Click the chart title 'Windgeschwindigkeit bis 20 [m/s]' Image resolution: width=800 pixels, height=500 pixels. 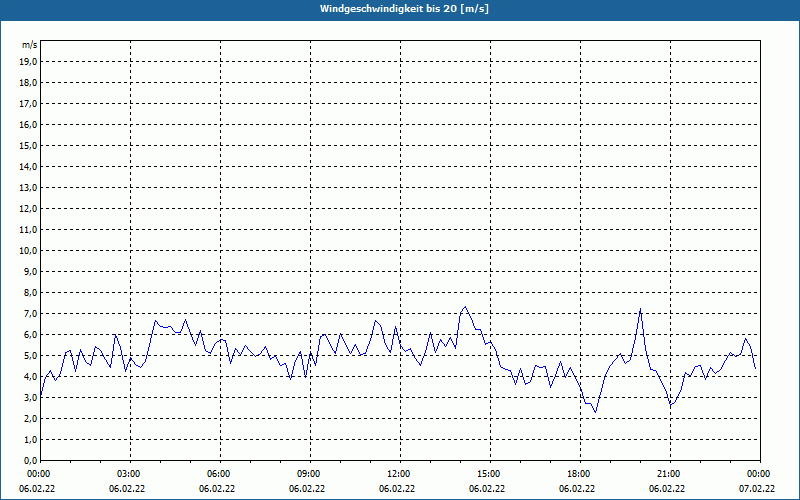[x=404, y=9]
